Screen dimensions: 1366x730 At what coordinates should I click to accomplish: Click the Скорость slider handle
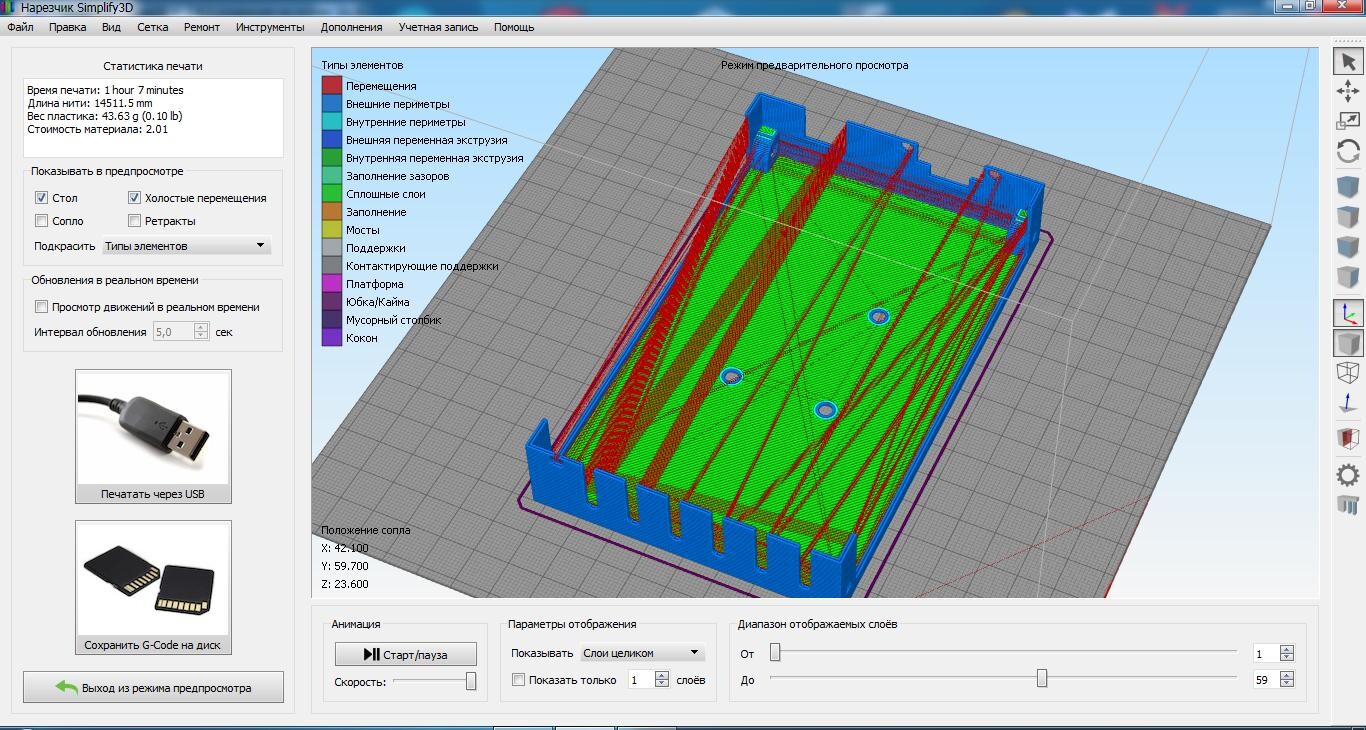point(471,681)
